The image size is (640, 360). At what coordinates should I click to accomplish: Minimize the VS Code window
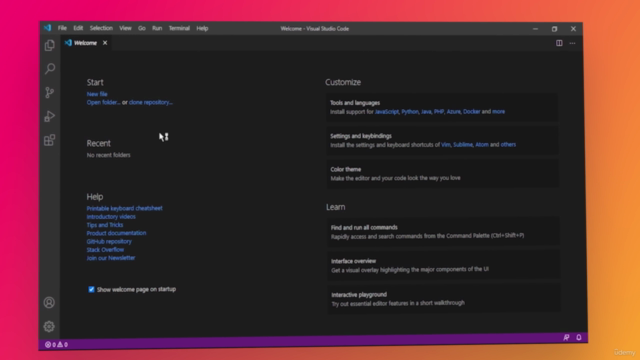coord(536,29)
